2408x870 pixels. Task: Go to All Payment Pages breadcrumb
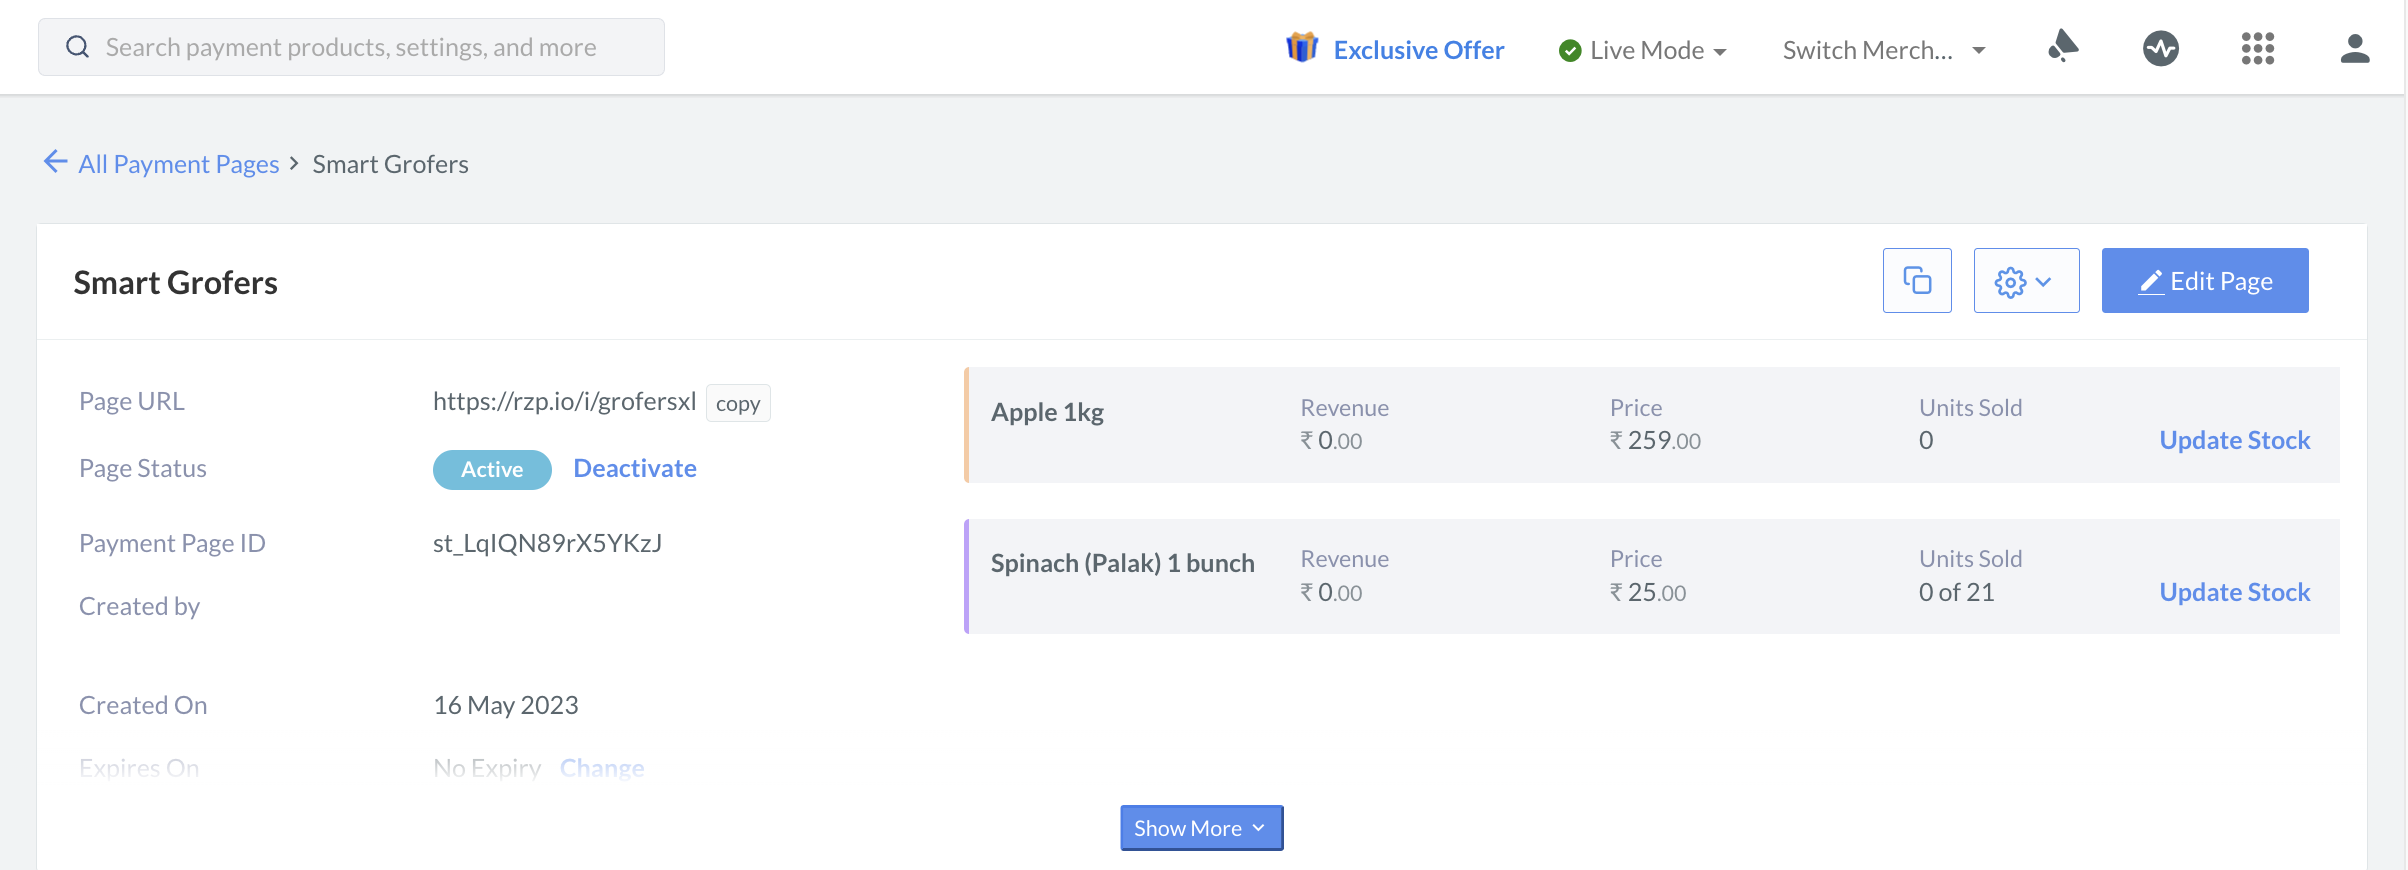tap(179, 164)
